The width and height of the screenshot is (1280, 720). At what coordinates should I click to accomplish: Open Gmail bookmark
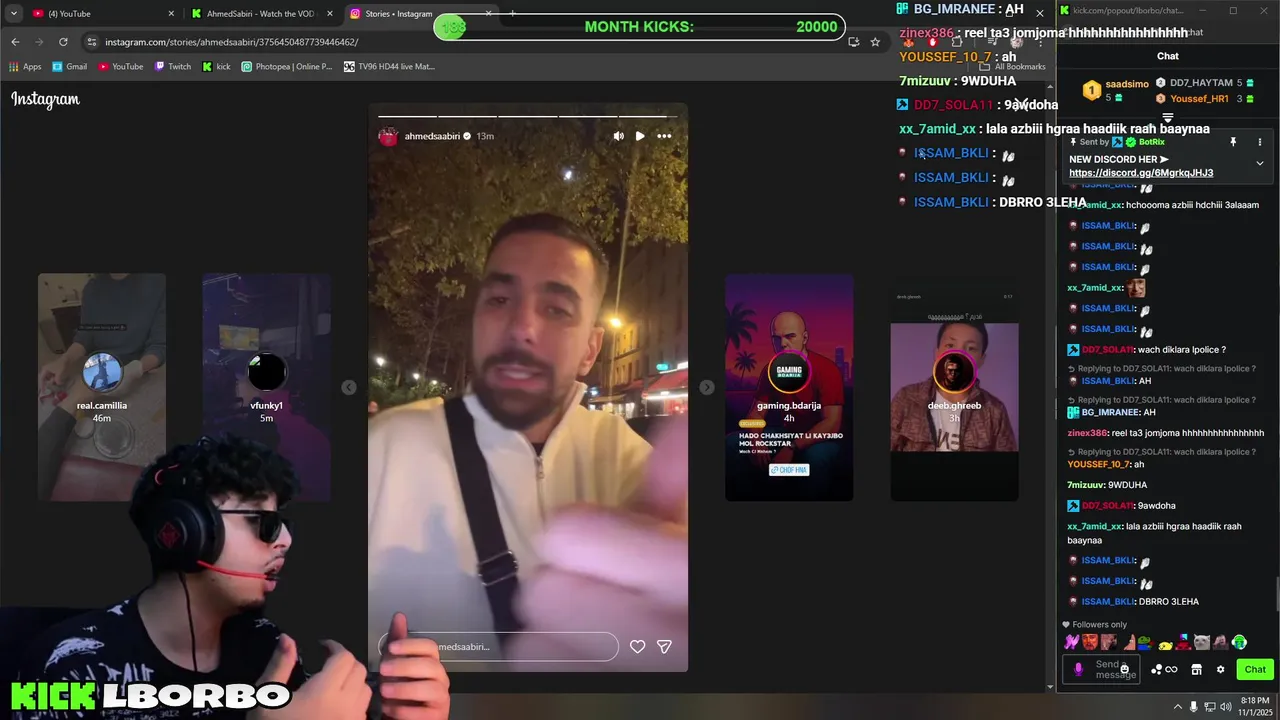69,67
